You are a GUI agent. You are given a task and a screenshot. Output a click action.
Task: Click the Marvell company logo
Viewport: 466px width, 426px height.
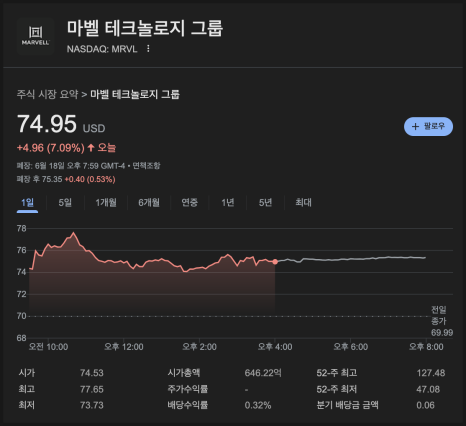pos(35,36)
